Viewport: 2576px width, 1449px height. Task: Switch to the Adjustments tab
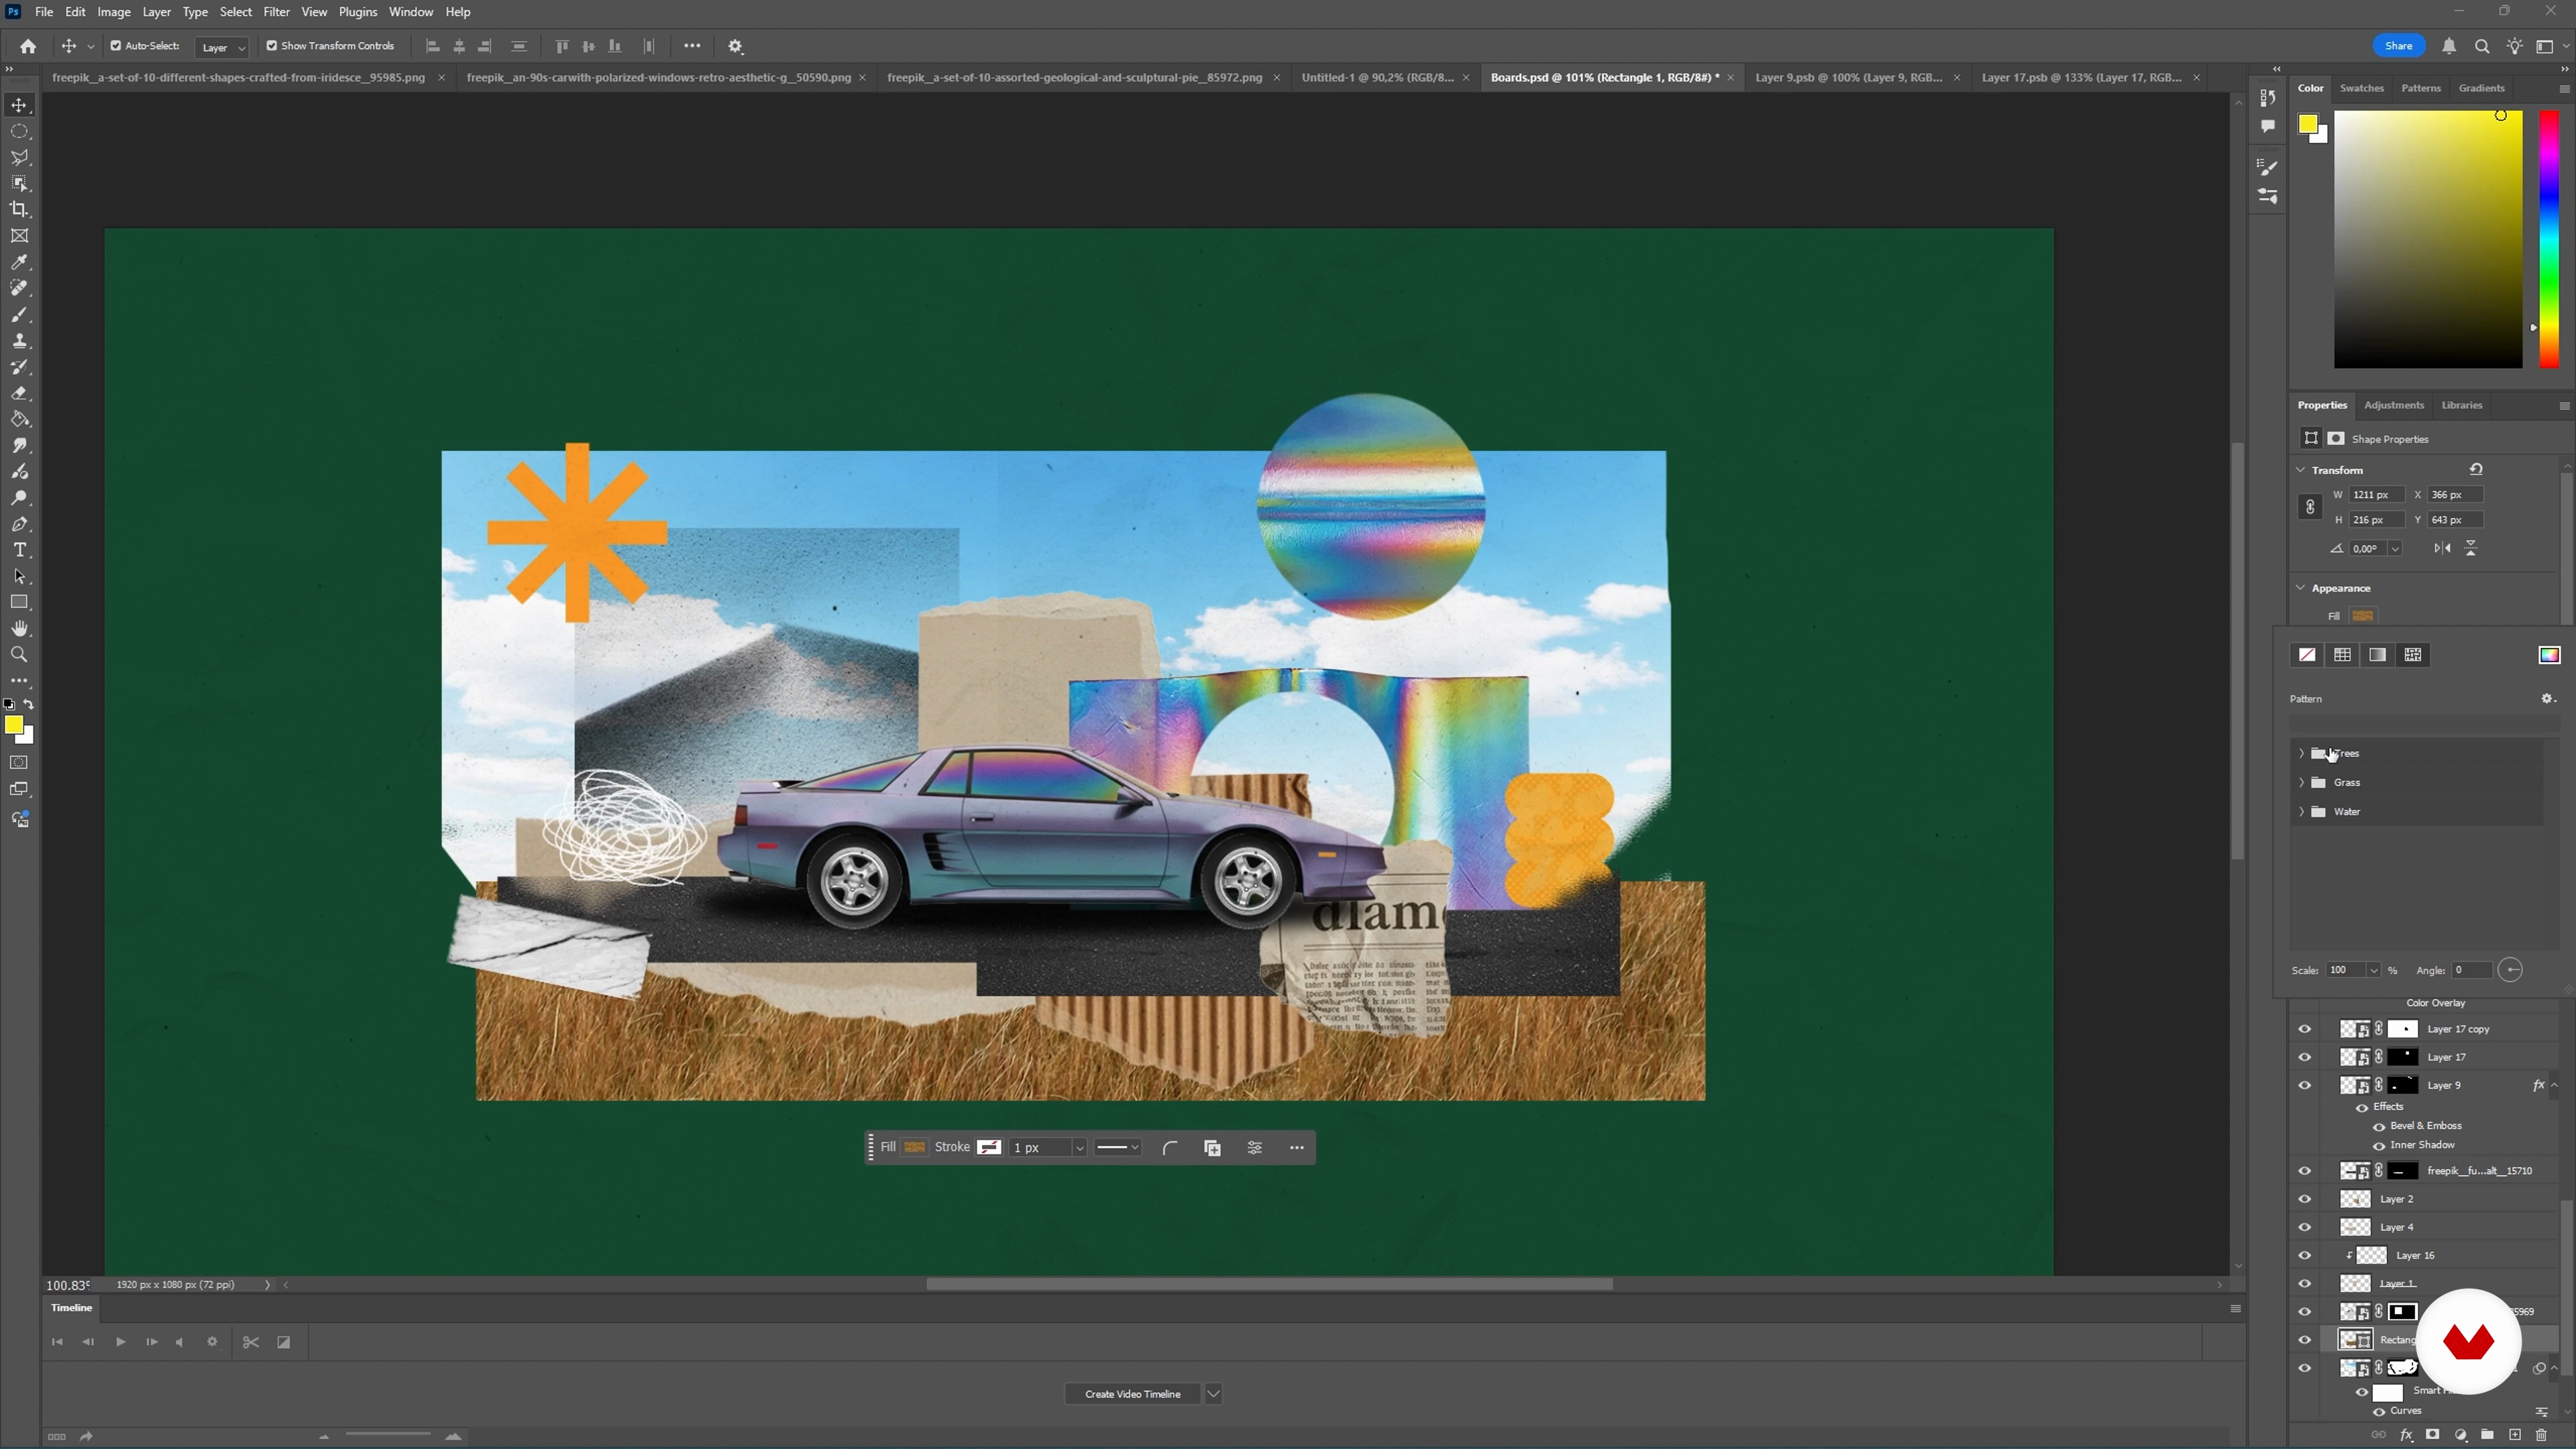pyautogui.click(x=2393, y=405)
